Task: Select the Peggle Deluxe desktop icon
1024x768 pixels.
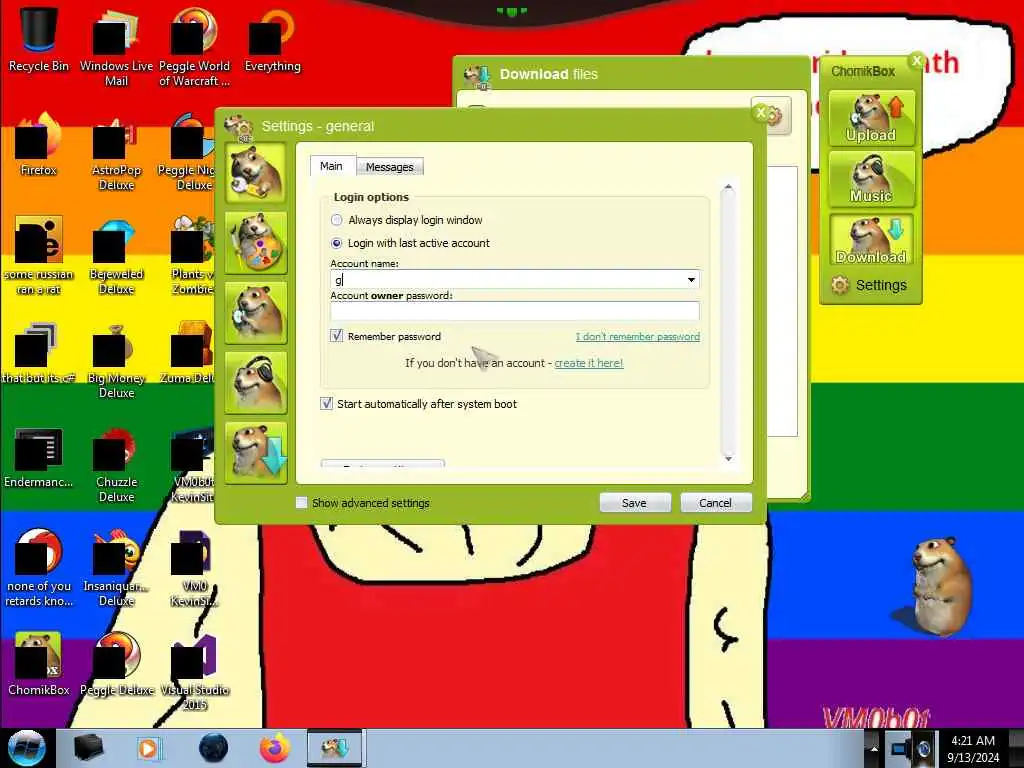Action: [x=116, y=663]
